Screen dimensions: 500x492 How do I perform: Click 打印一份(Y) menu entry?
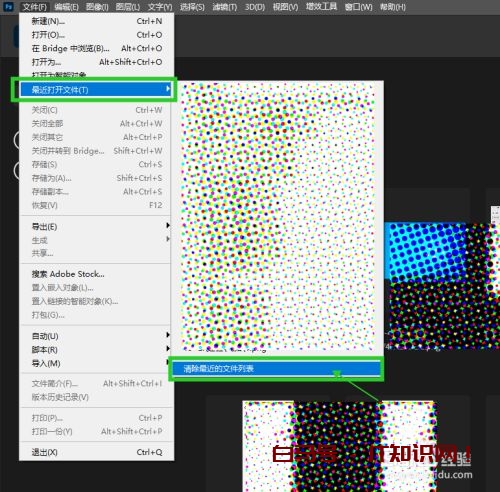point(97,431)
